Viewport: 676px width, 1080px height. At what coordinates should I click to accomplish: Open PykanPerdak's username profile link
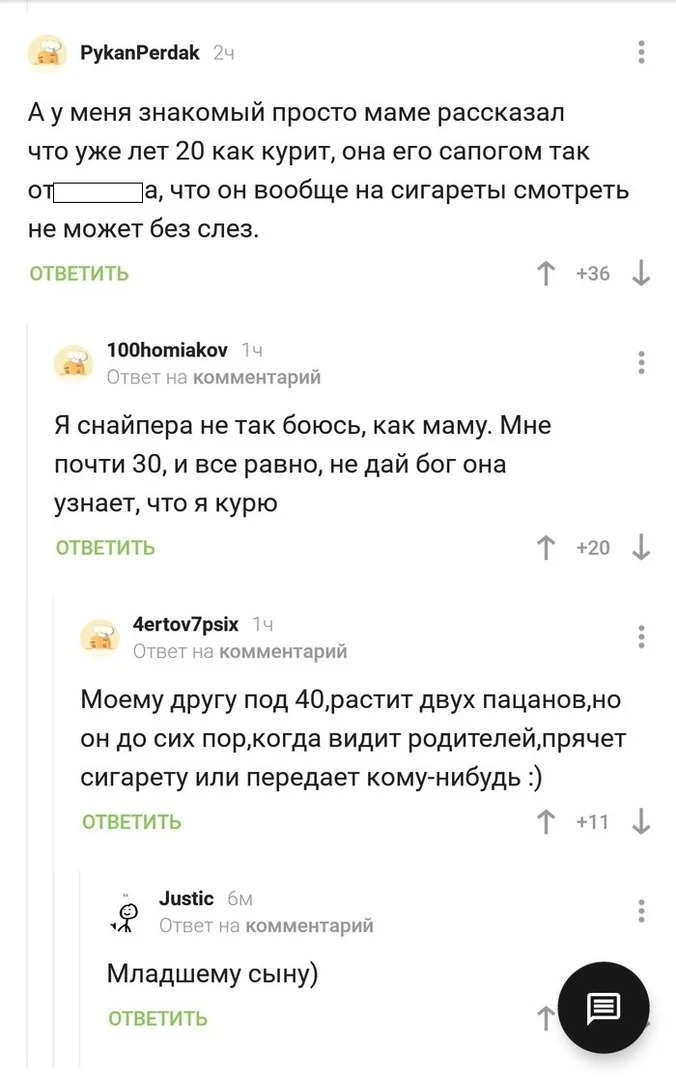pyautogui.click(x=140, y=52)
